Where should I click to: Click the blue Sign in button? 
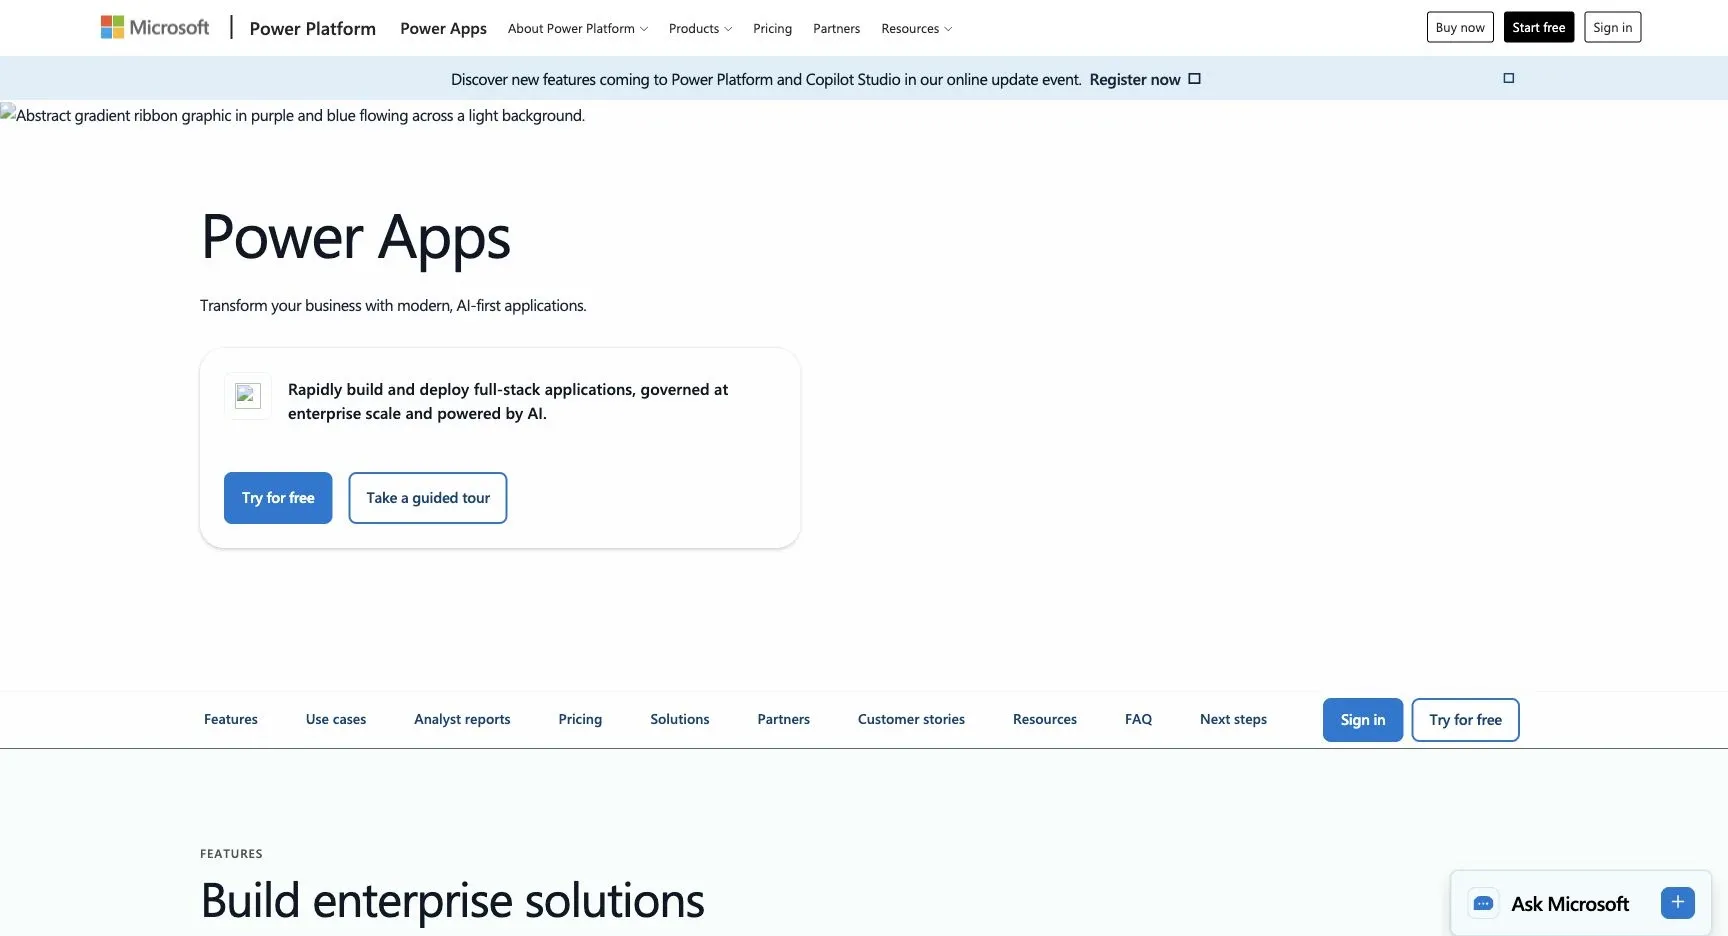click(1363, 720)
